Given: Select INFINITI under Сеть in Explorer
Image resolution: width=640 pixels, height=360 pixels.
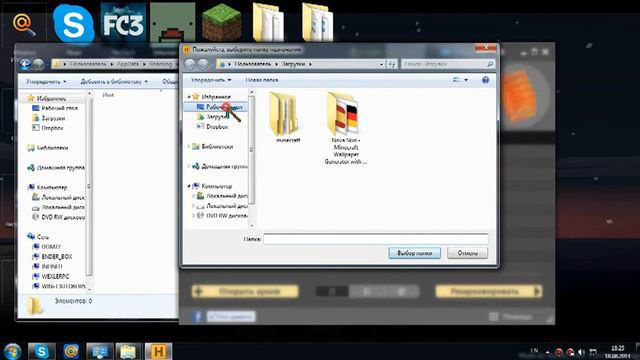Looking at the screenshot, I should [52, 267].
